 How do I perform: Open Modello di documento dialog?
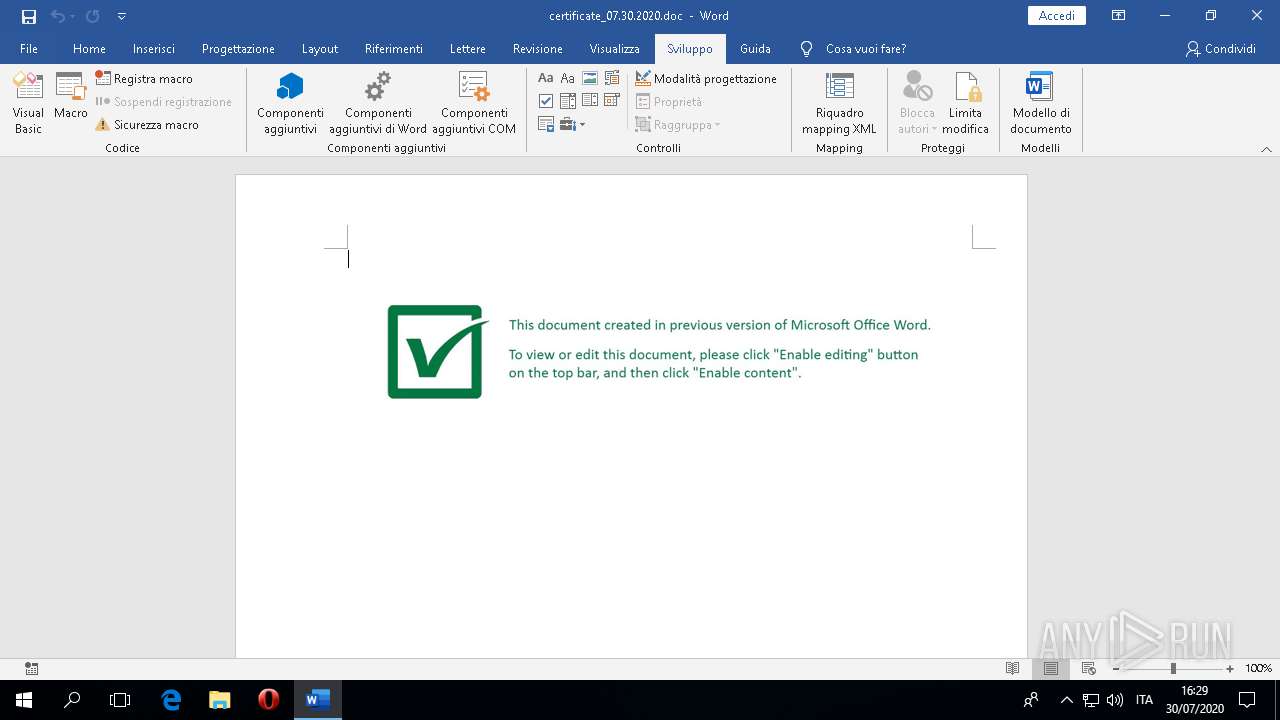[x=1040, y=103]
